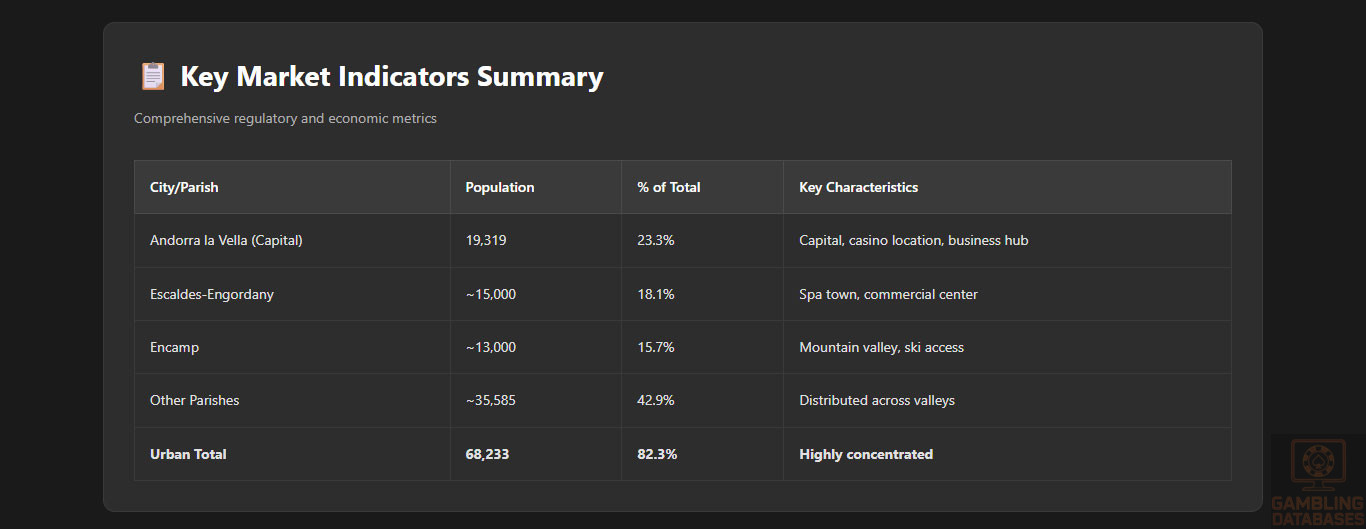Click the clipboard icon beside the heading
The image size is (1366, 529).
(153, 77)
